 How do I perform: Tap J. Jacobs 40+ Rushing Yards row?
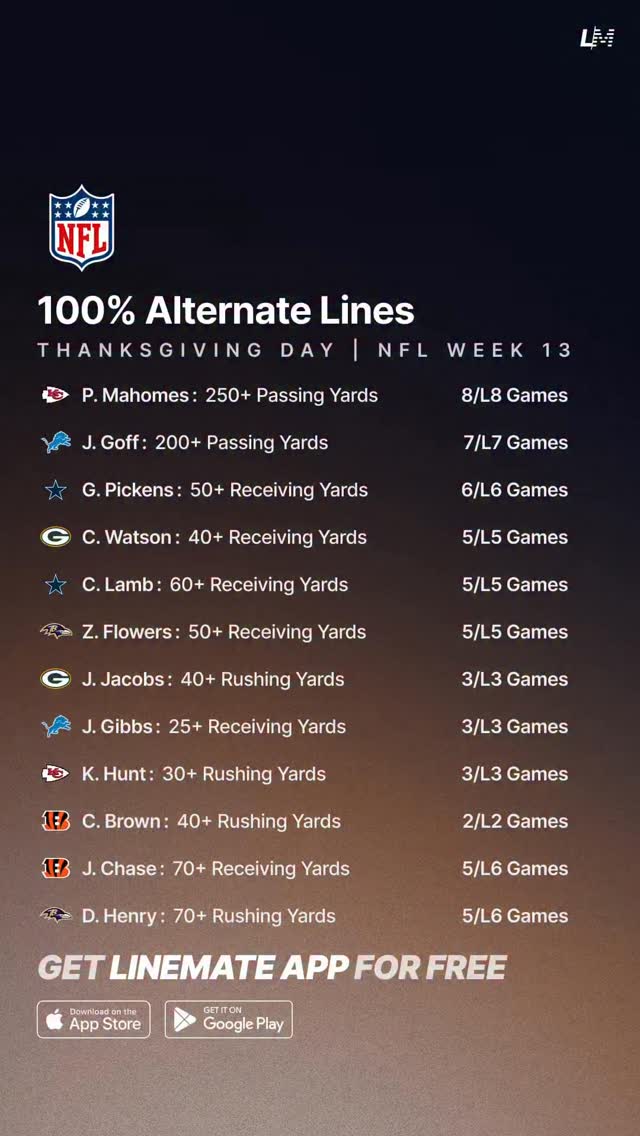pyautogui.click(x=213, y=679)
